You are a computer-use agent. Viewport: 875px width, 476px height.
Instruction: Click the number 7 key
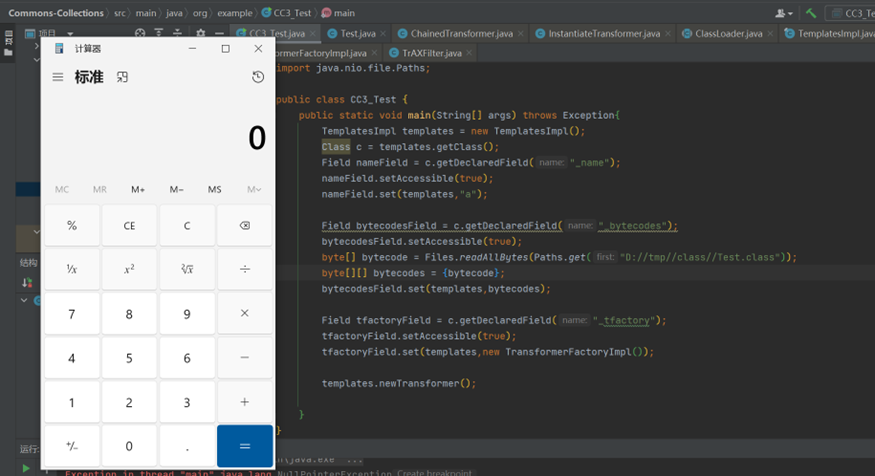pyautogui.click(x=72, y=314)
